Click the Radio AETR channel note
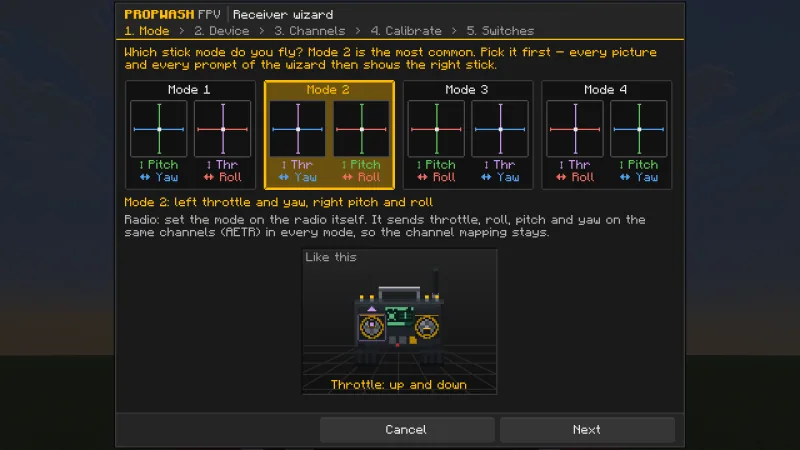The width and height of the screenshot is (800, 450). point(385,226)
